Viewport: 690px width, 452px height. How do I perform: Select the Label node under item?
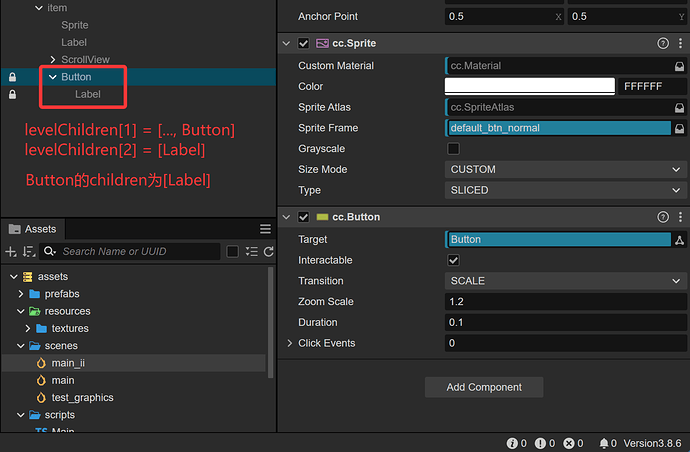click(x=74, y=42)
